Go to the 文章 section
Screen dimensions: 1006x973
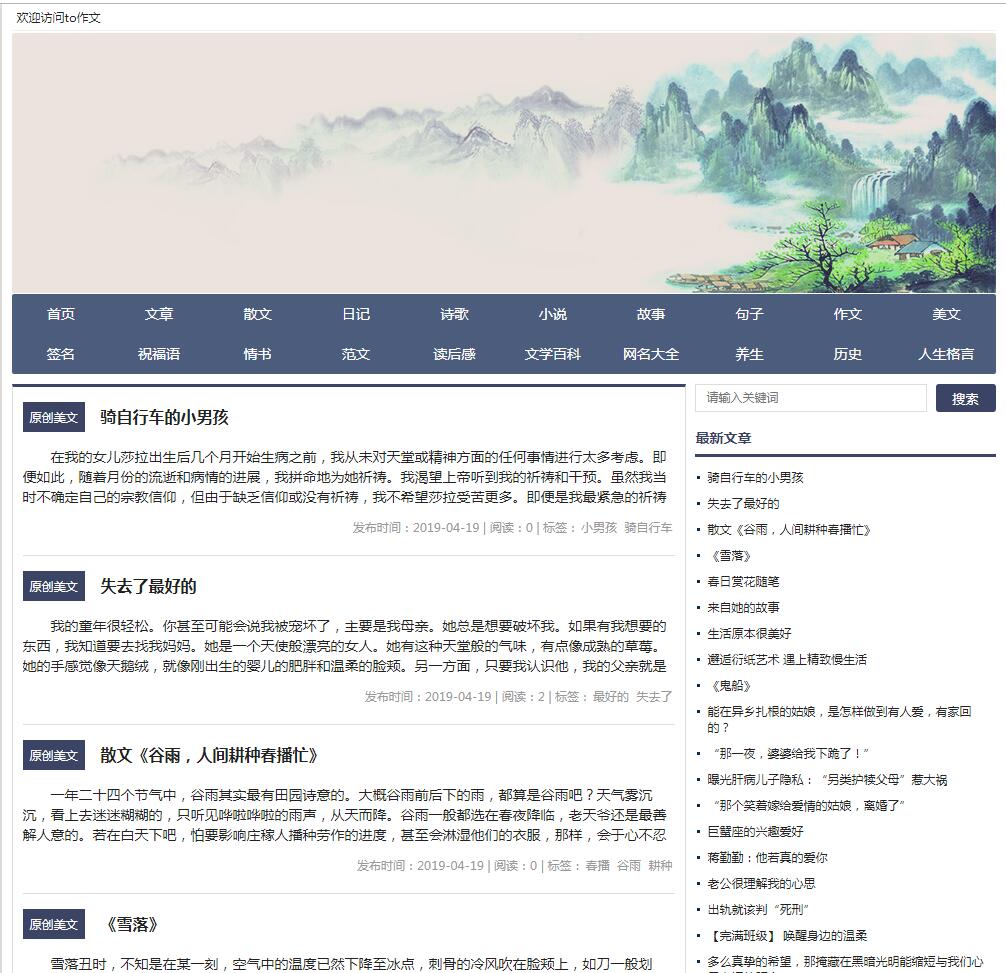point(159,314)
